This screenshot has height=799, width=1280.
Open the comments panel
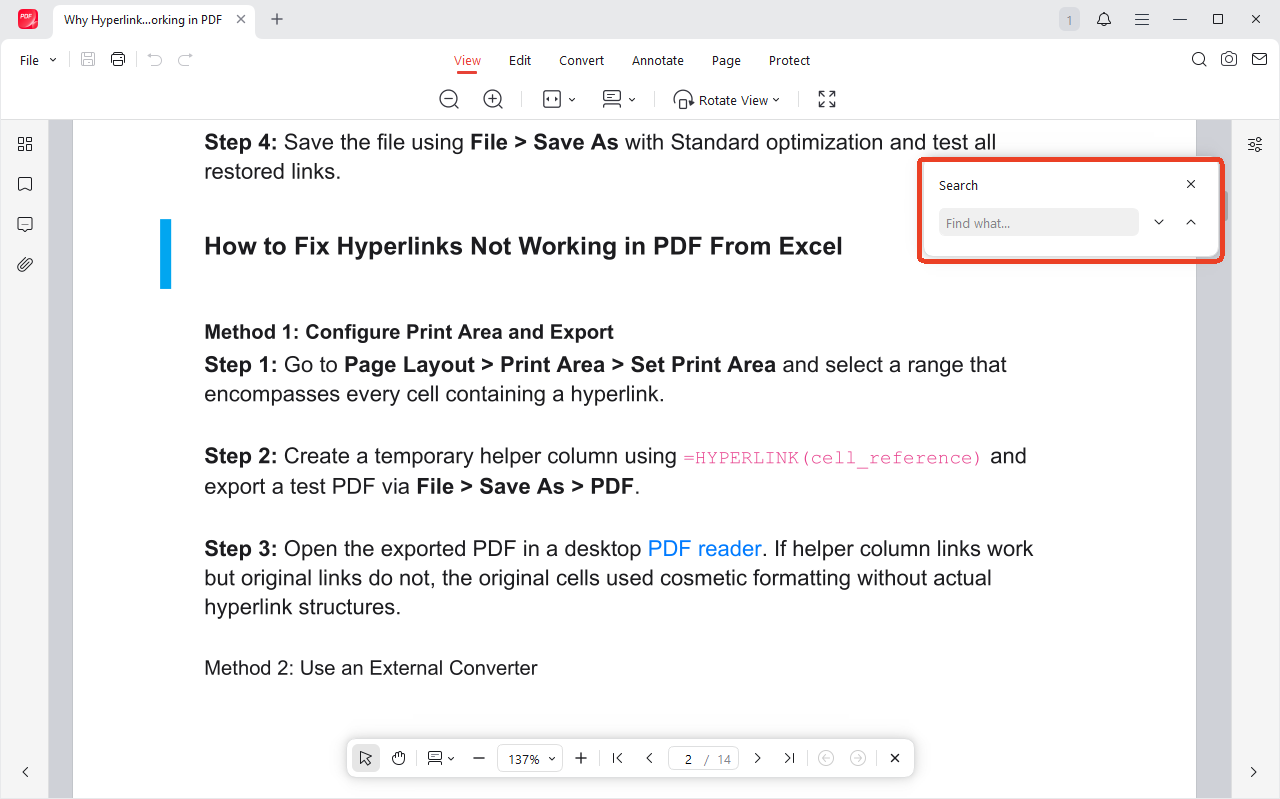click(25, 224)
